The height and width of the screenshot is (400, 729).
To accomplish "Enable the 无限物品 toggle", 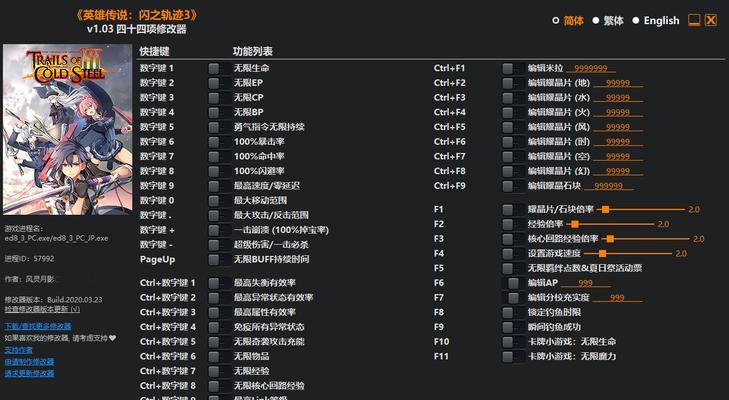I will click(219, 356).
